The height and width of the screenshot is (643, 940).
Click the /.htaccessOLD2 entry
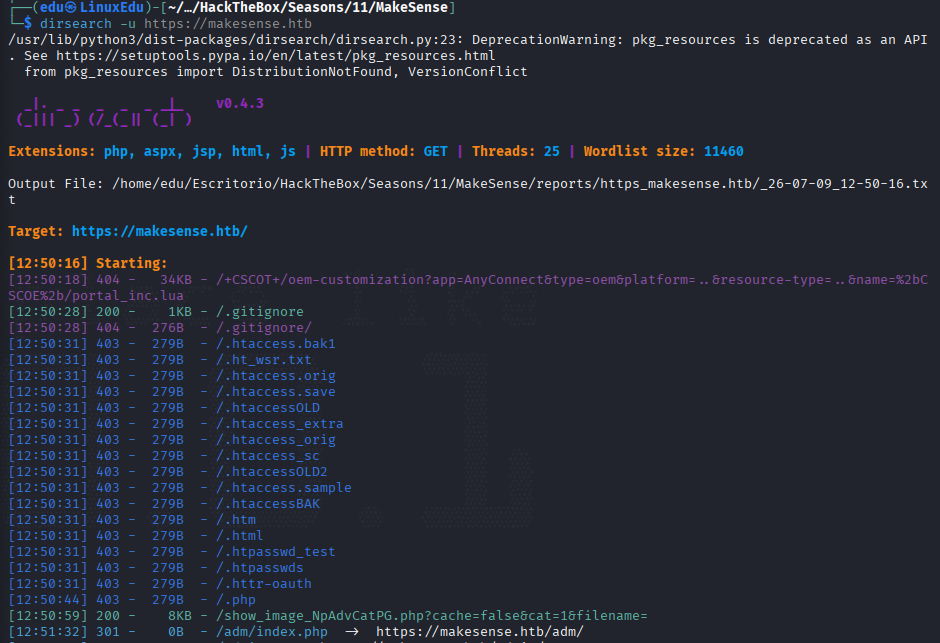(272, 472)
